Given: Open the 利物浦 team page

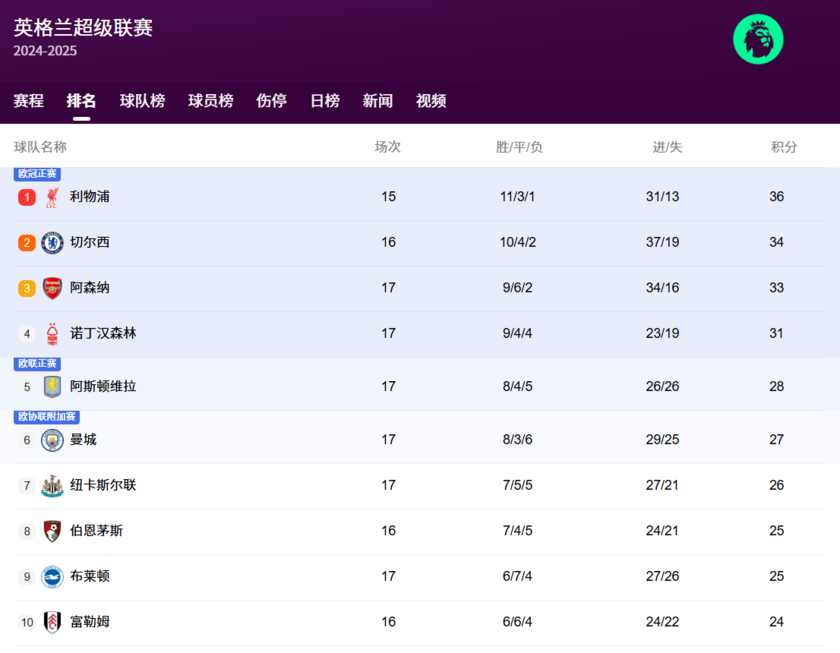Looking at the screenshot, I should click(91, 197).
